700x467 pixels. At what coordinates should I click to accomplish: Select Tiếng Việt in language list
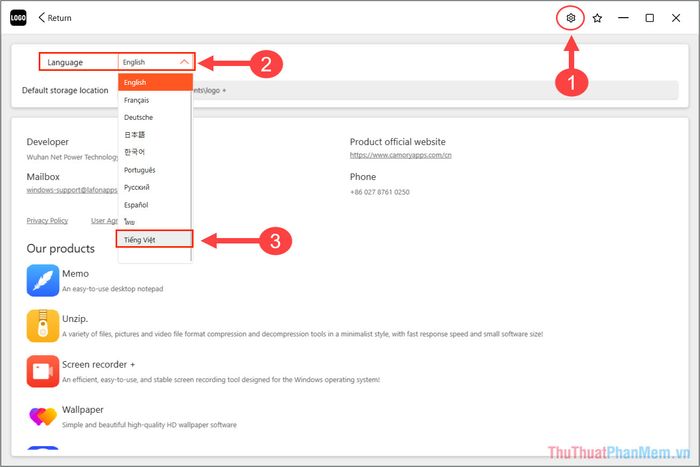pos(154,239)
